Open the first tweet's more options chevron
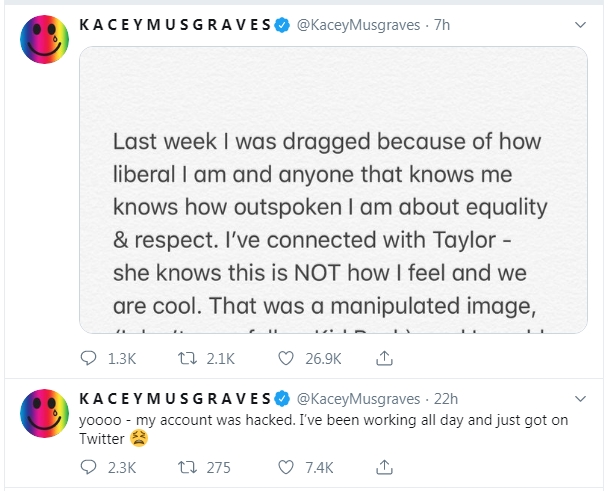609x491 pixels. click(582, 25)
